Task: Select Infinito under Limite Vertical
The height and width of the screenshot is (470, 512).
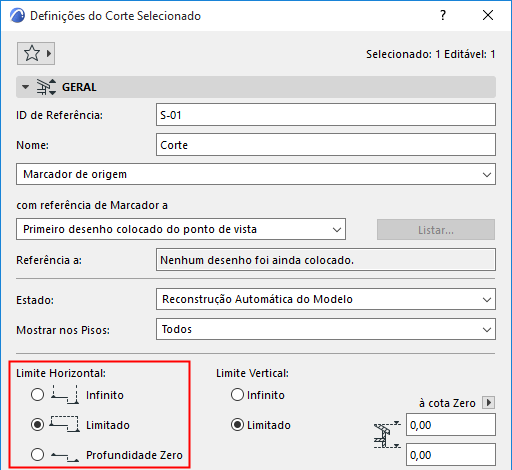Action: (237, 395)
